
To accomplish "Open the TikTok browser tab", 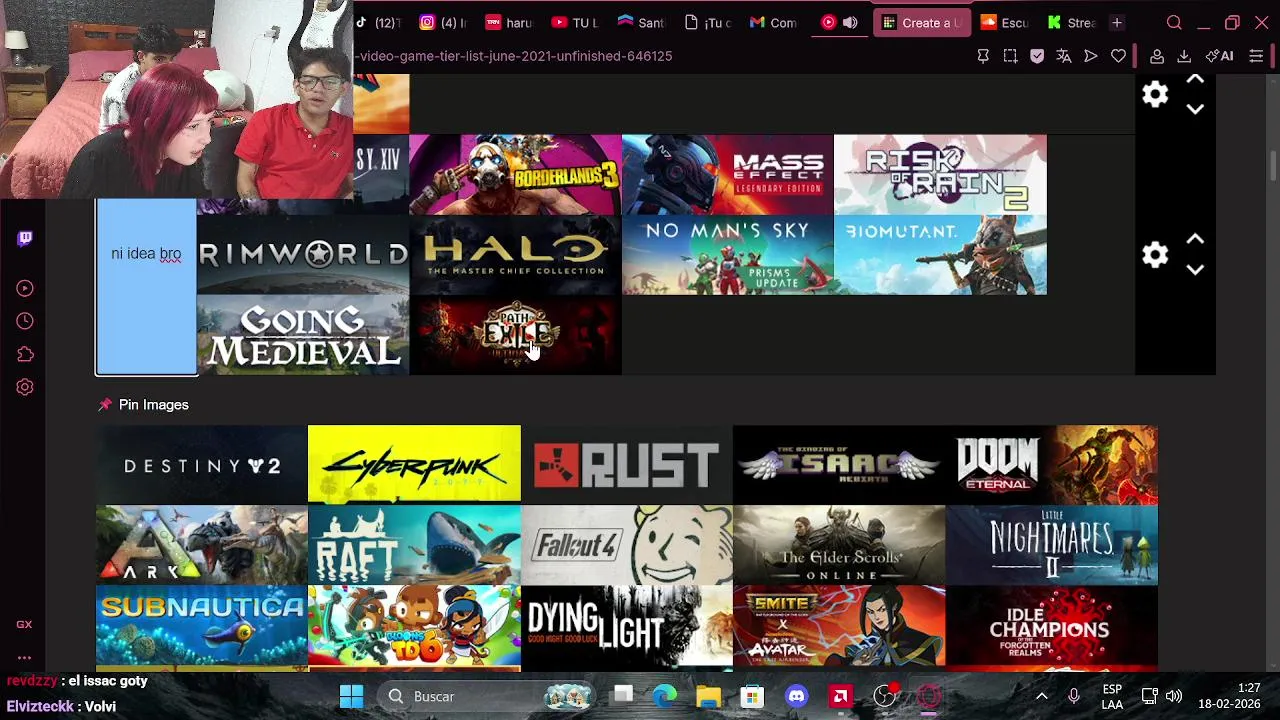I will (379, 22).
